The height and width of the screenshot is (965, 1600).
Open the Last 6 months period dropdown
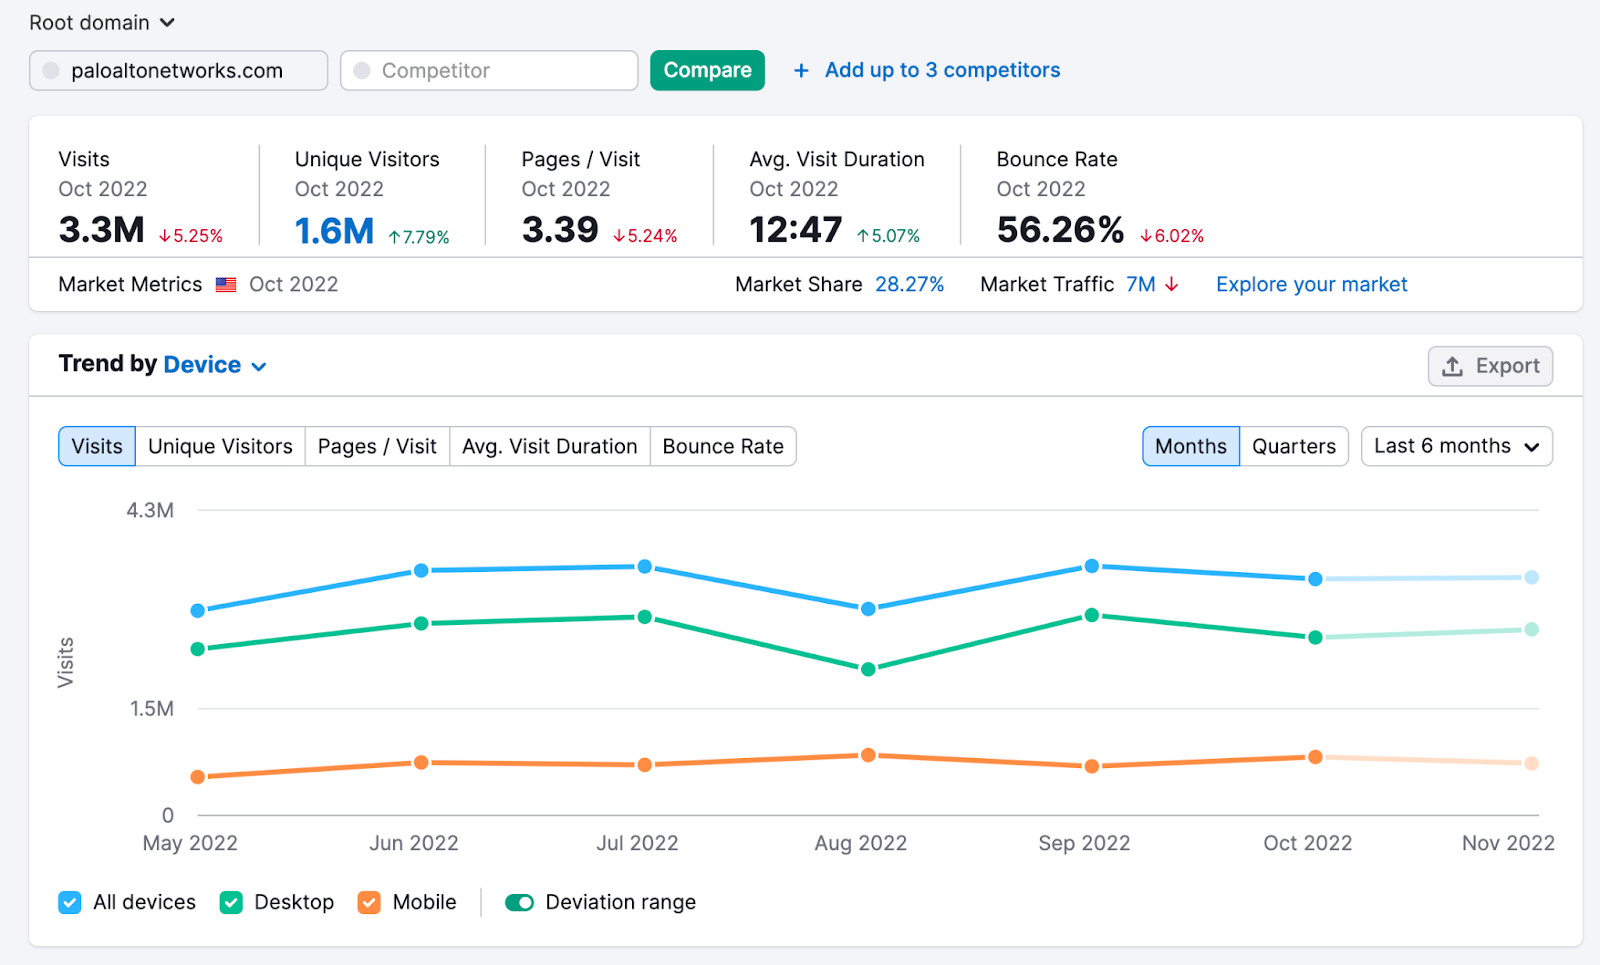[1456, 446]
